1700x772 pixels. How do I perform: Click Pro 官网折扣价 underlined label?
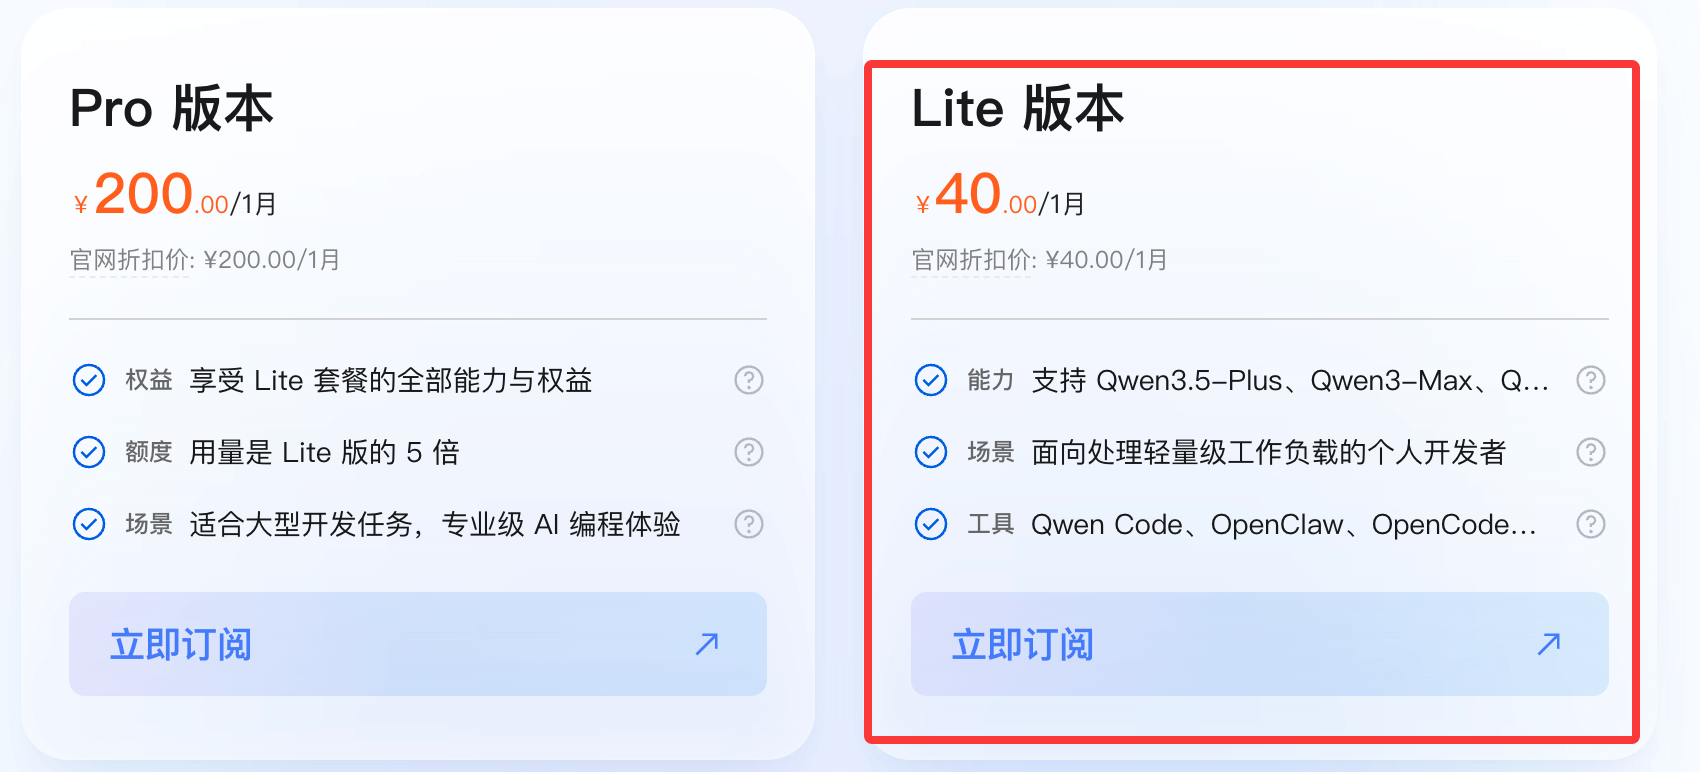(x=131, y=260)
